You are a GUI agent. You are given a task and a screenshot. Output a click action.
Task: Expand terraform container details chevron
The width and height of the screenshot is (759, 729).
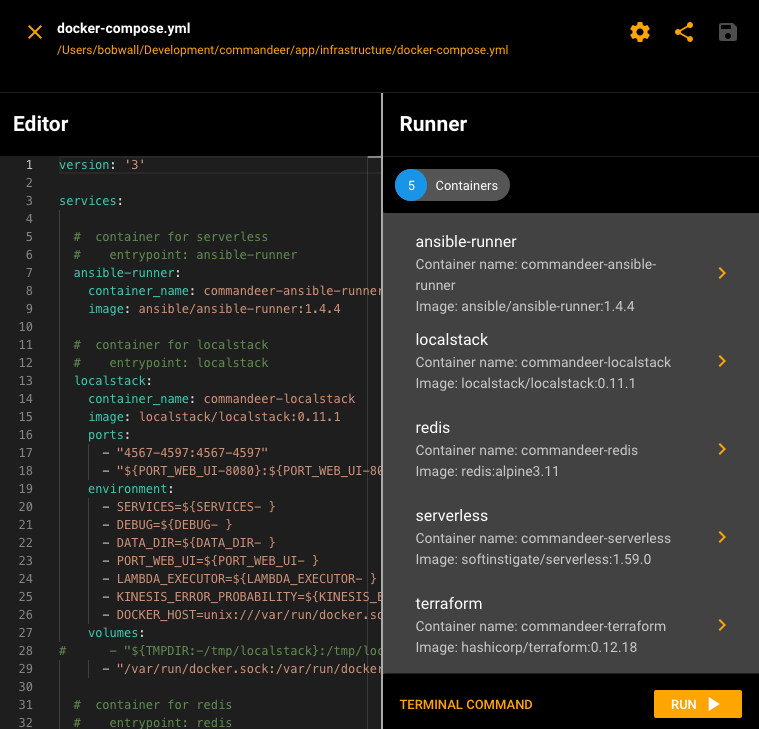(x=722, y=625)
